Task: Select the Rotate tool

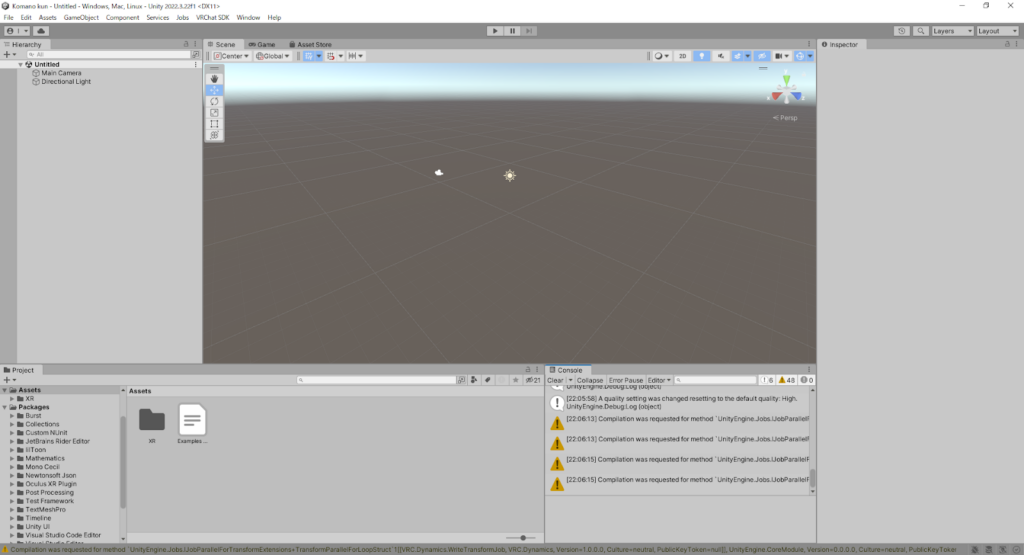Action: click(214, 101)
